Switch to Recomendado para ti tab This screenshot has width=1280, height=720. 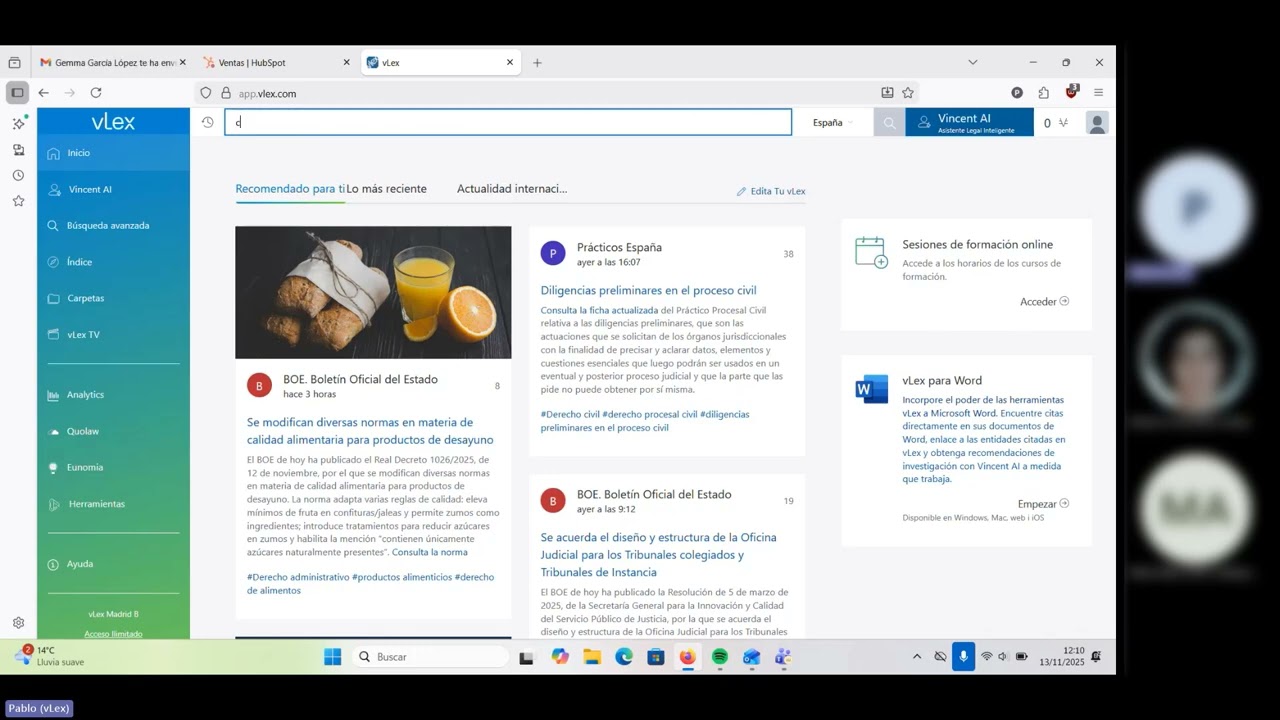[290, 189]
